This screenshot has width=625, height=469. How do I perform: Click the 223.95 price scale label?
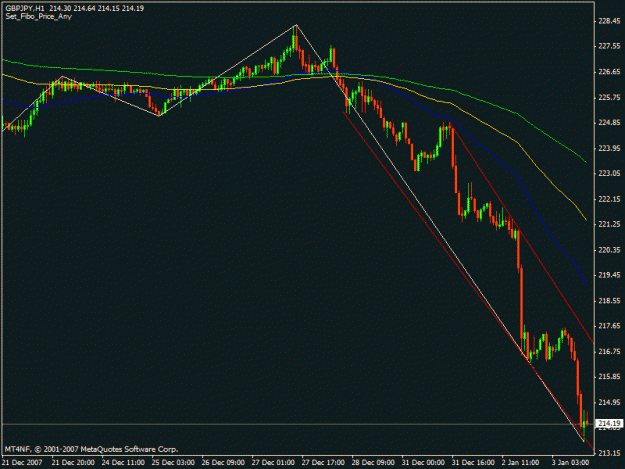tap(609, 148)
